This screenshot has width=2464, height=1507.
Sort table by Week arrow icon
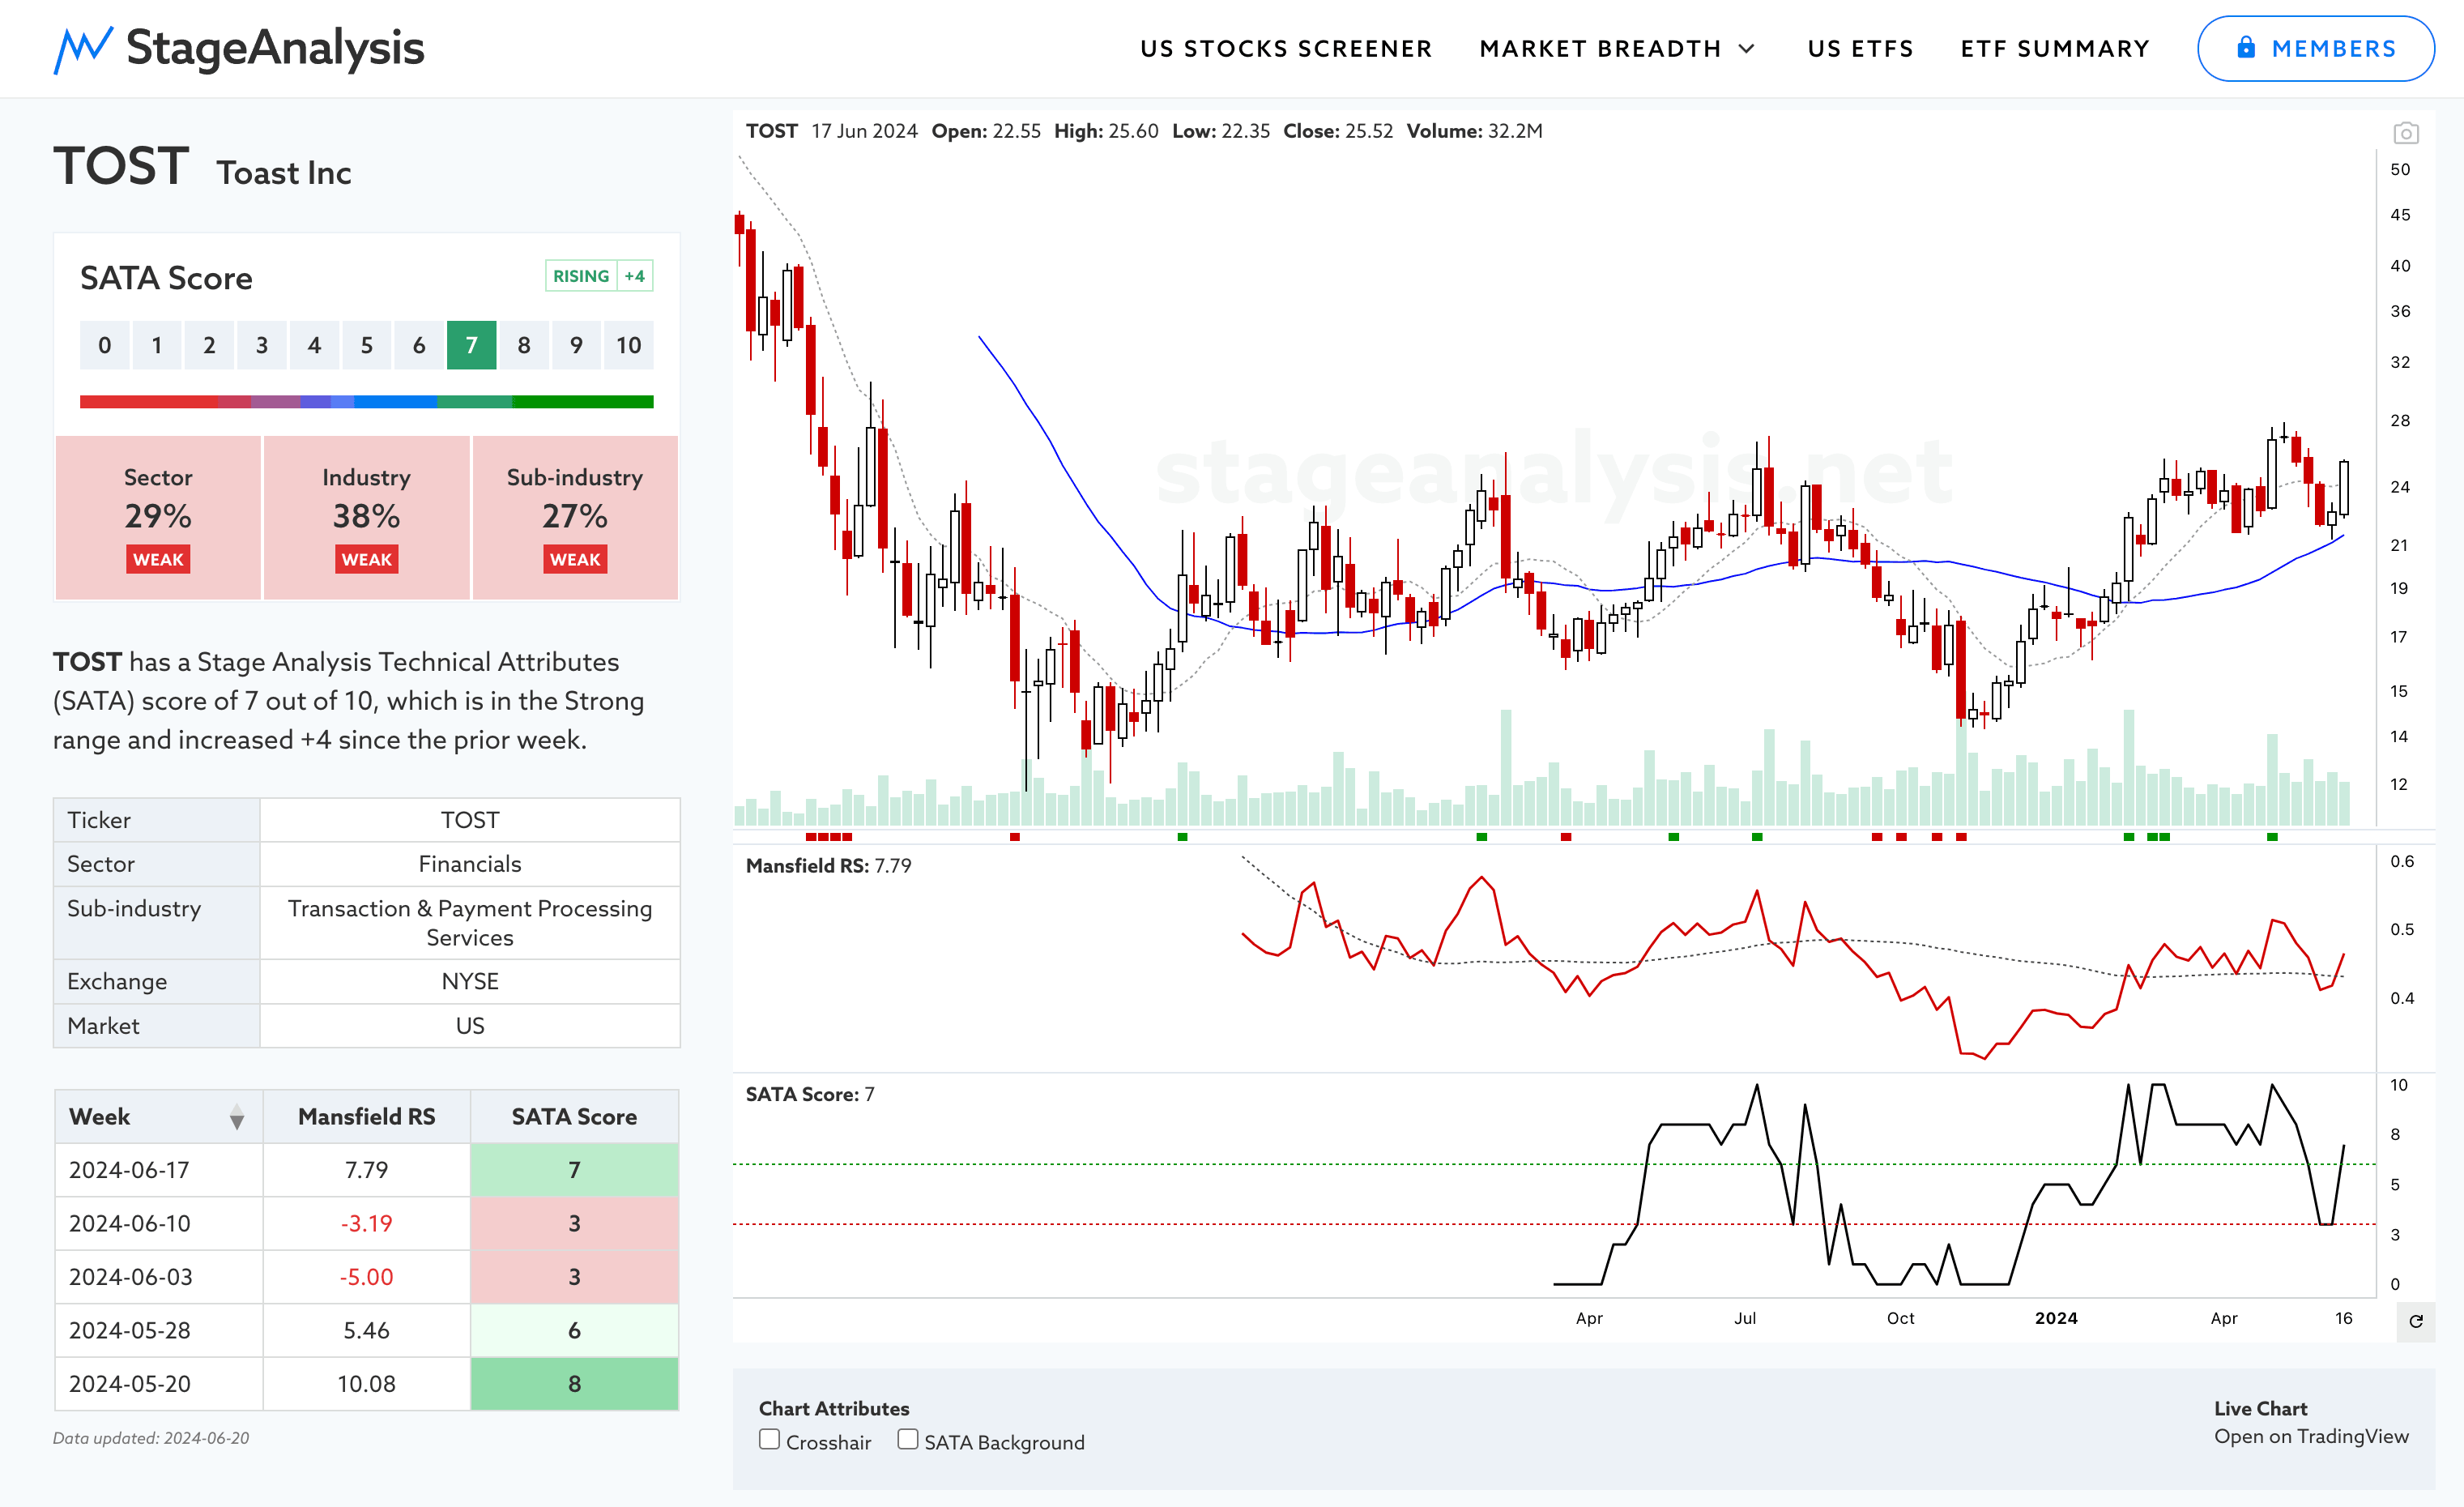[236, 1117]
